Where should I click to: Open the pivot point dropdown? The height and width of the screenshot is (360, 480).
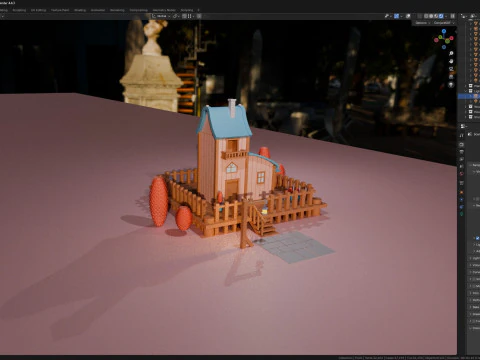[x=177, y=16]
